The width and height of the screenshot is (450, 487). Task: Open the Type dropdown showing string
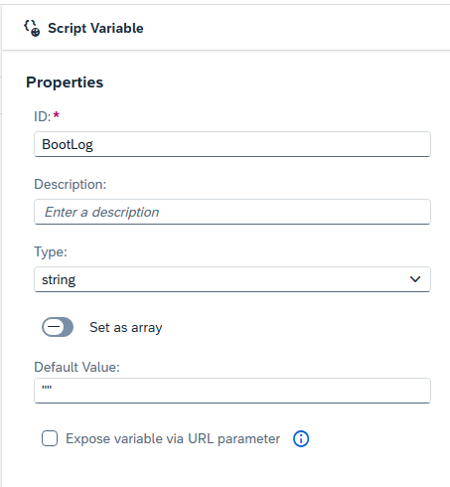coord(232,279)
